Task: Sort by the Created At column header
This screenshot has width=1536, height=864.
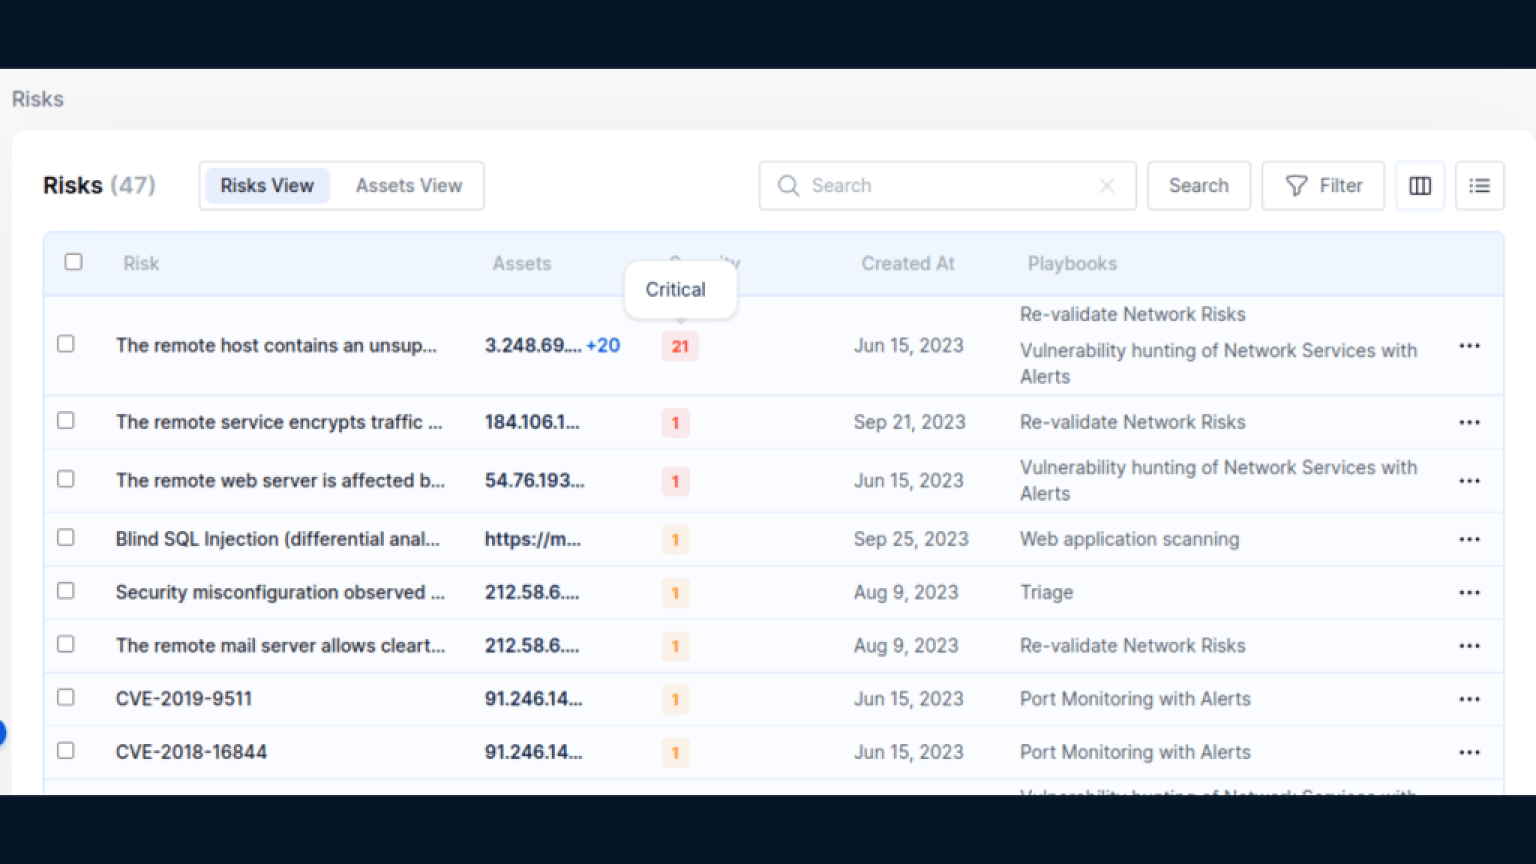Action: pyautogui.click(x=908, y=264)
